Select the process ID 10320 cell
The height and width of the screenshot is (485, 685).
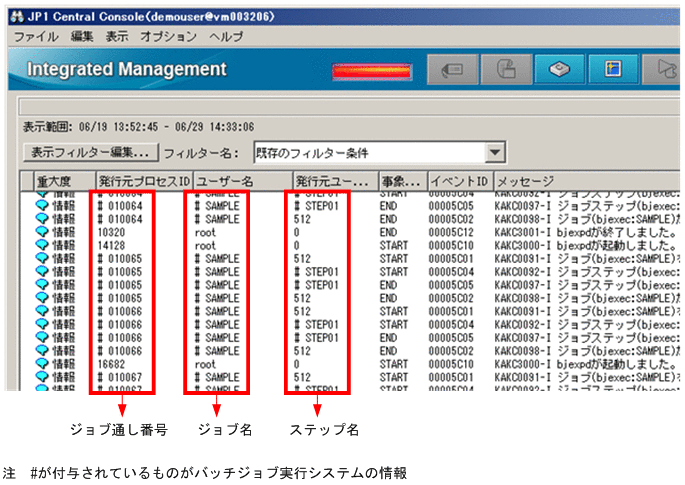pos(111,232)
